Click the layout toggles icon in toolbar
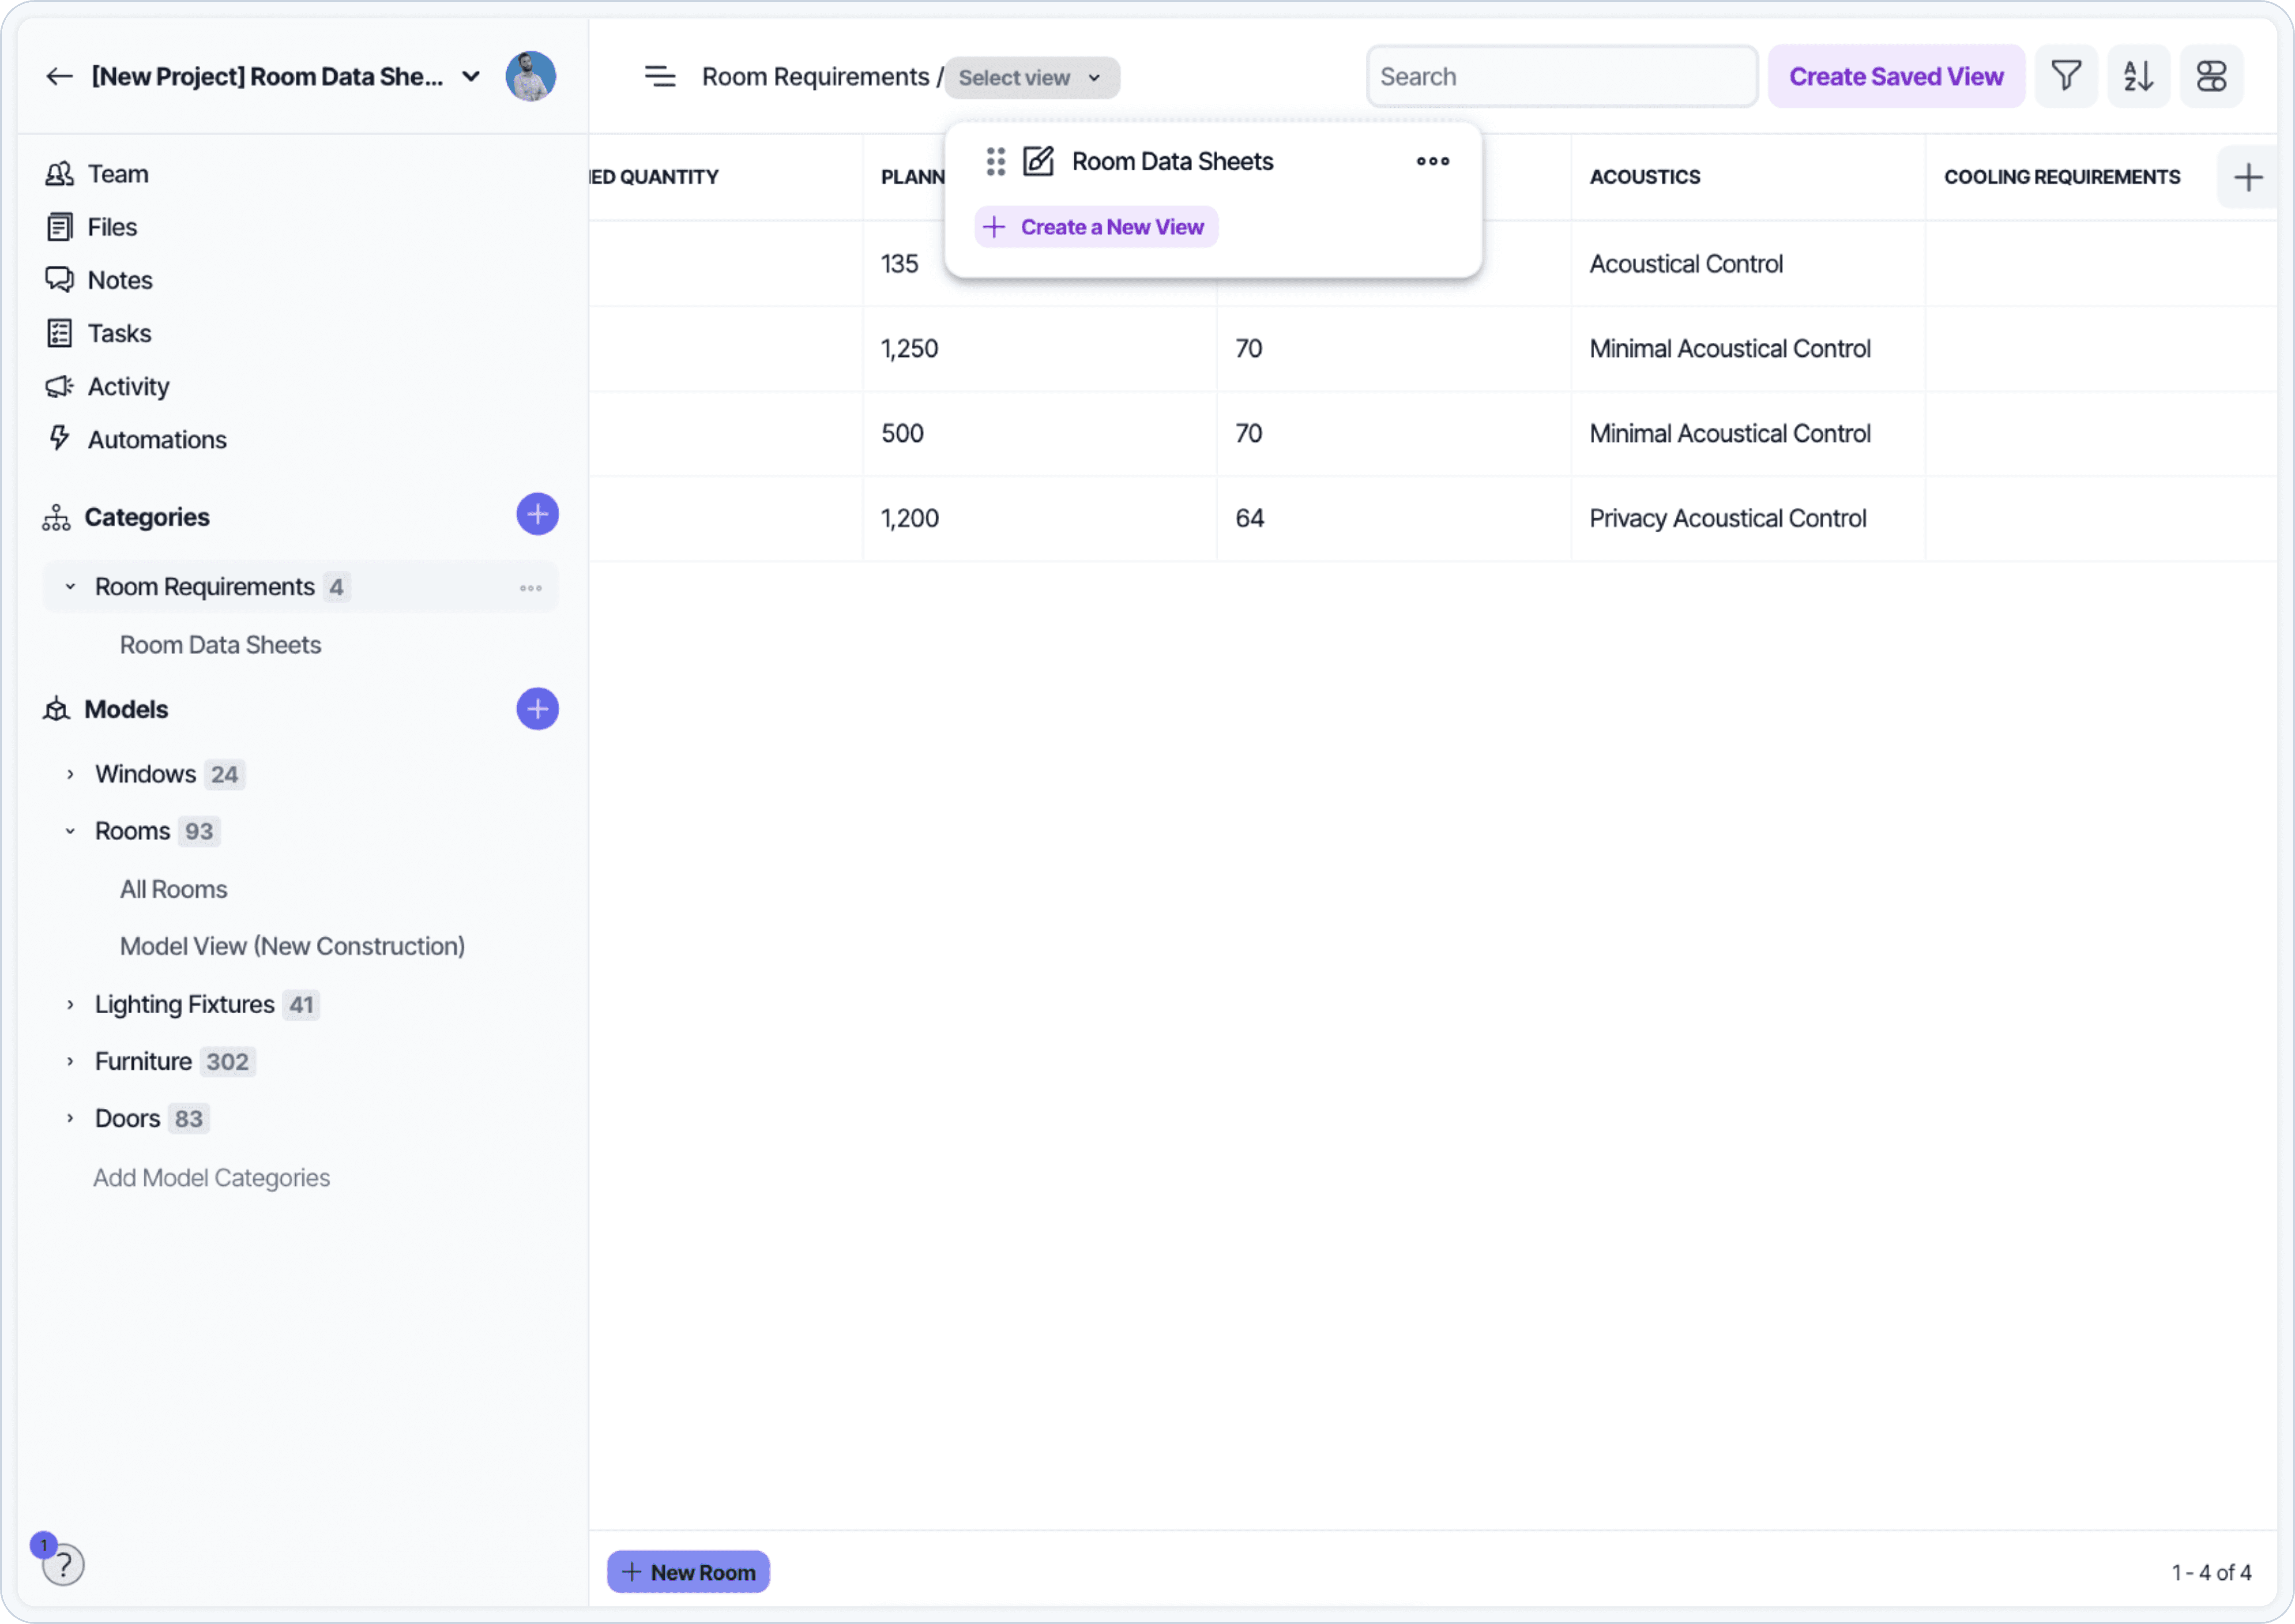The image size is (2295, 1624). (x=2211, y=76)
